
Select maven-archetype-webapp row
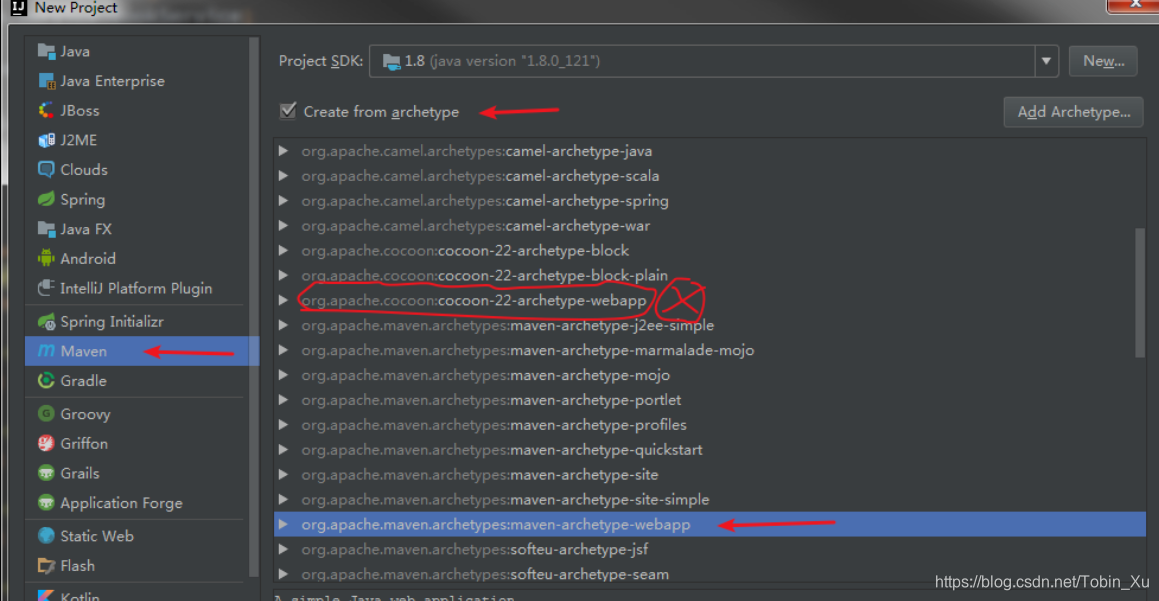pyautogui.click(x=710, y=524)
